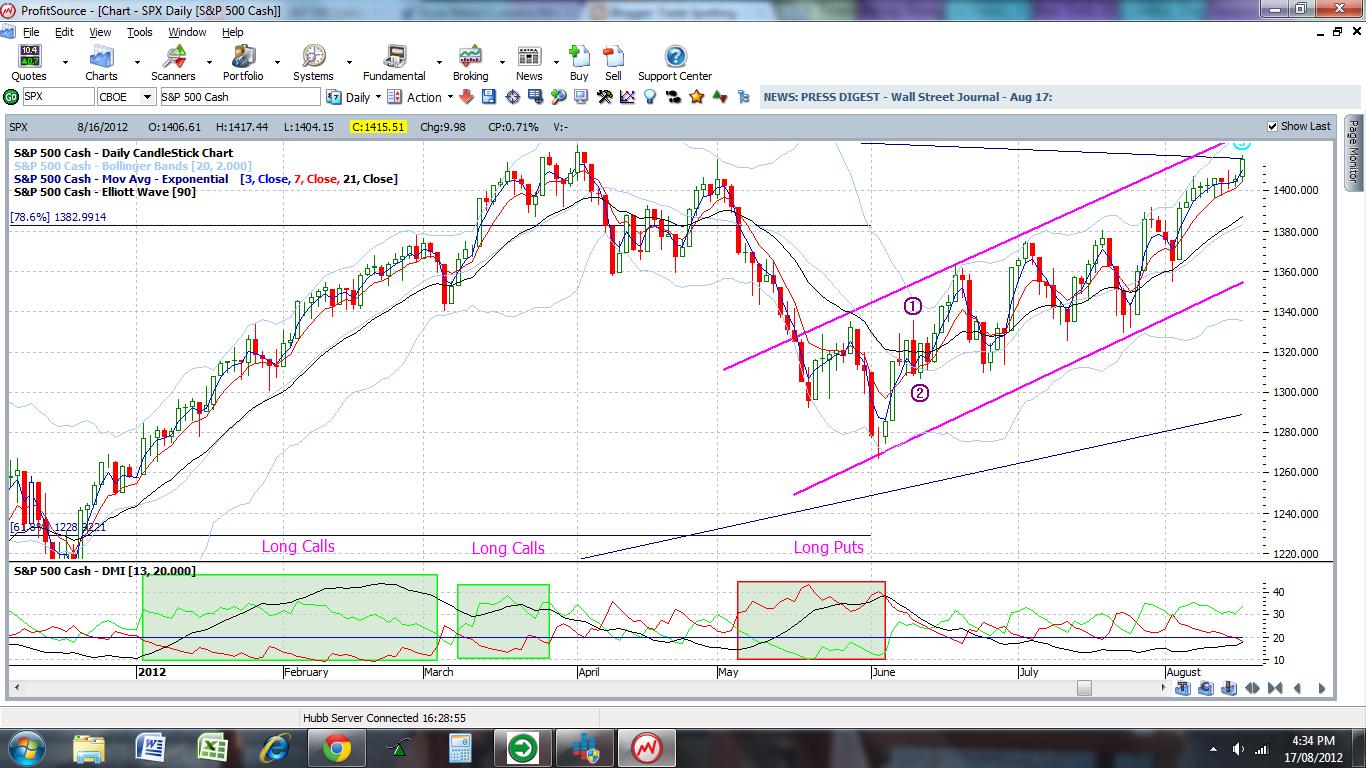Click the Sell icon
The height and width of the screenshot is (768, 1366).
[613, 63]
